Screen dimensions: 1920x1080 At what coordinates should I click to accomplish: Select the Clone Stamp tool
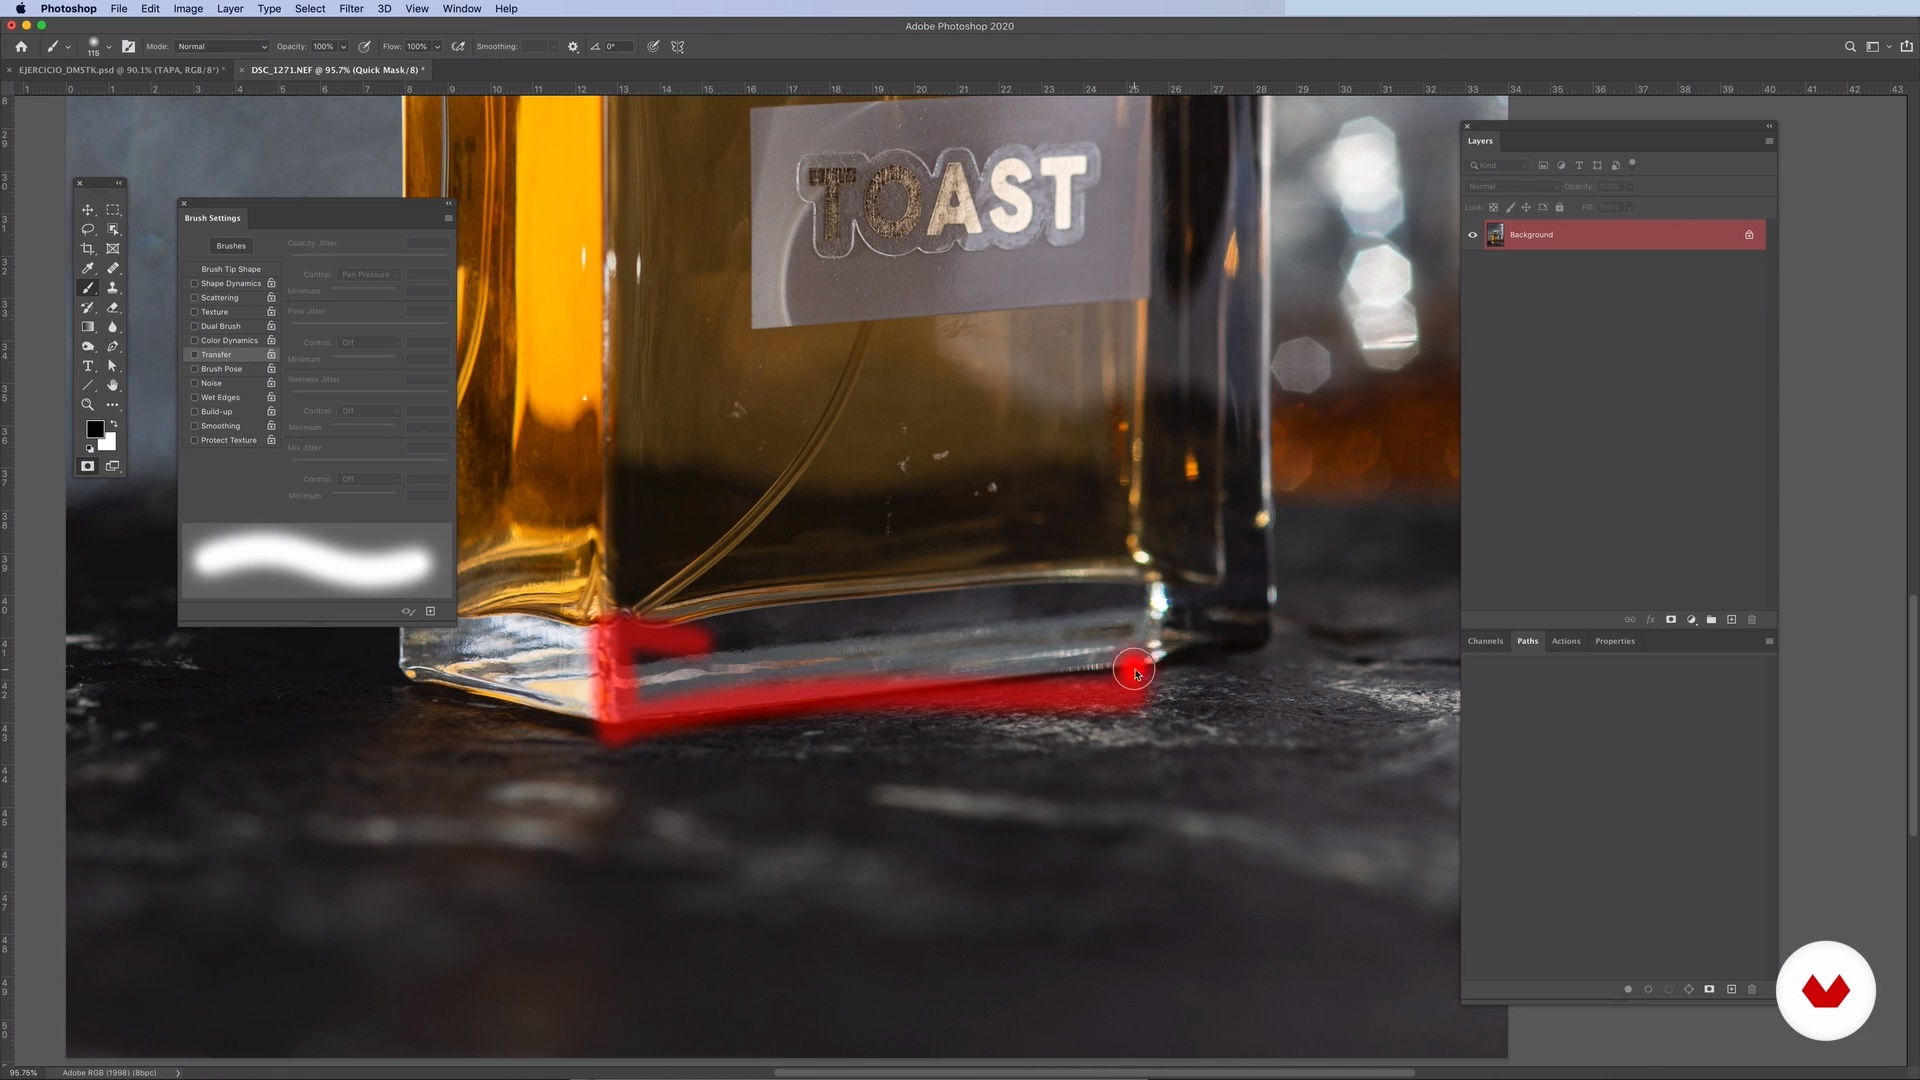(113, 288)
